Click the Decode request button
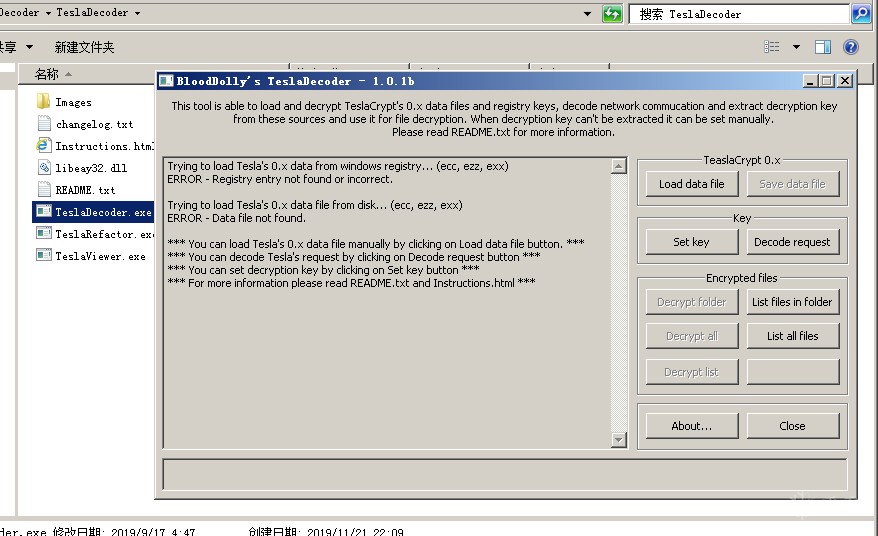This screenshot has height=536, width=878. [x=792, y=242]
